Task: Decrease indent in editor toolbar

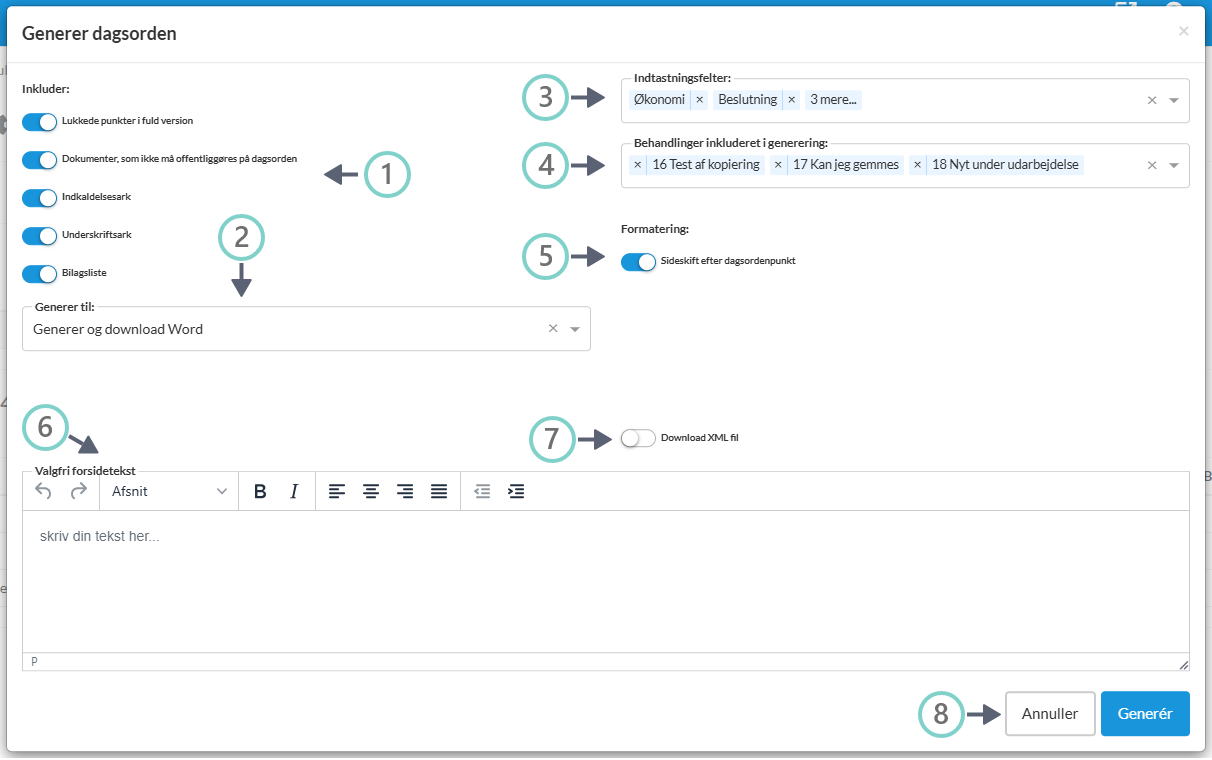Action: [482, 491]
